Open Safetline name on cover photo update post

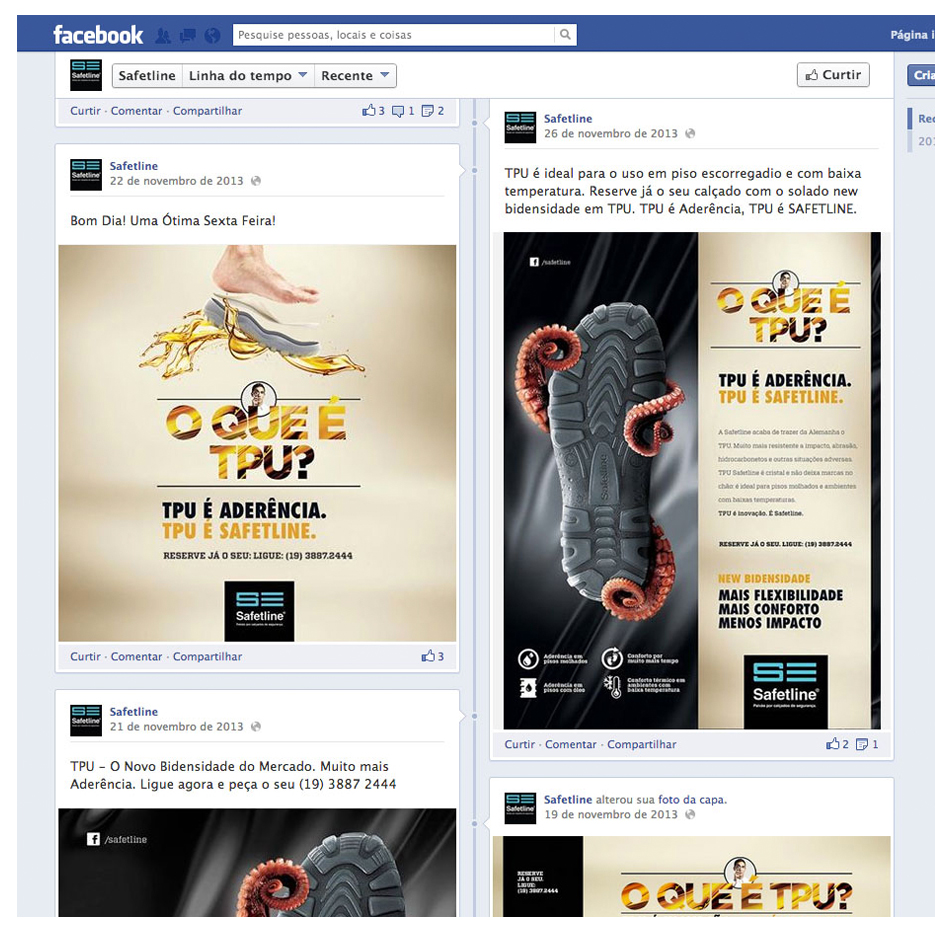568,799
